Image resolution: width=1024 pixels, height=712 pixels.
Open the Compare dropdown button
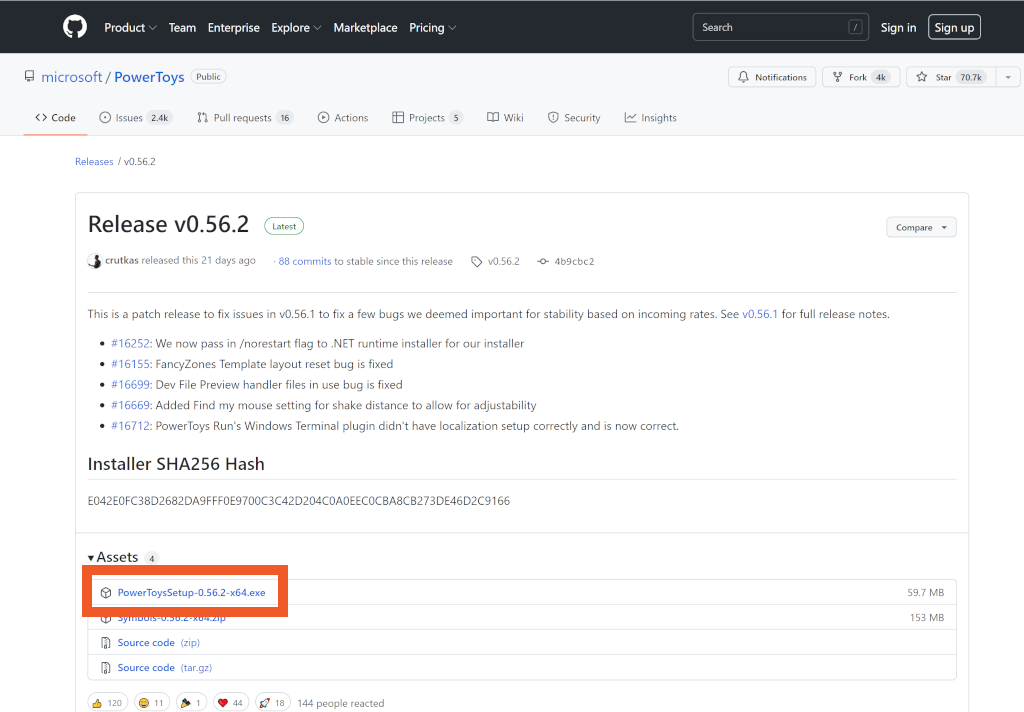coord(921,227)
